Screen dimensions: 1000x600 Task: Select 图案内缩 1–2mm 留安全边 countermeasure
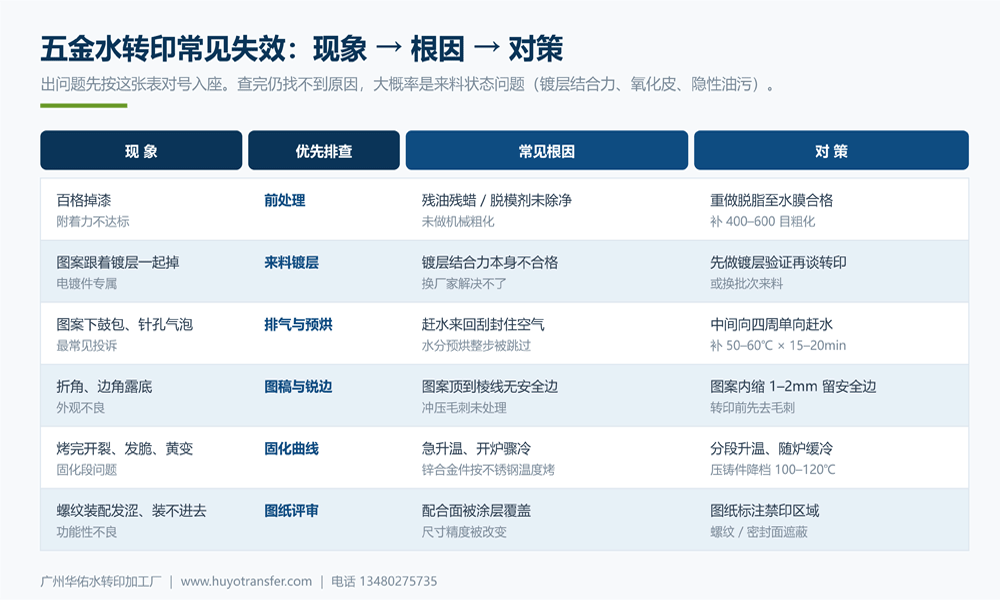point(793,386)
